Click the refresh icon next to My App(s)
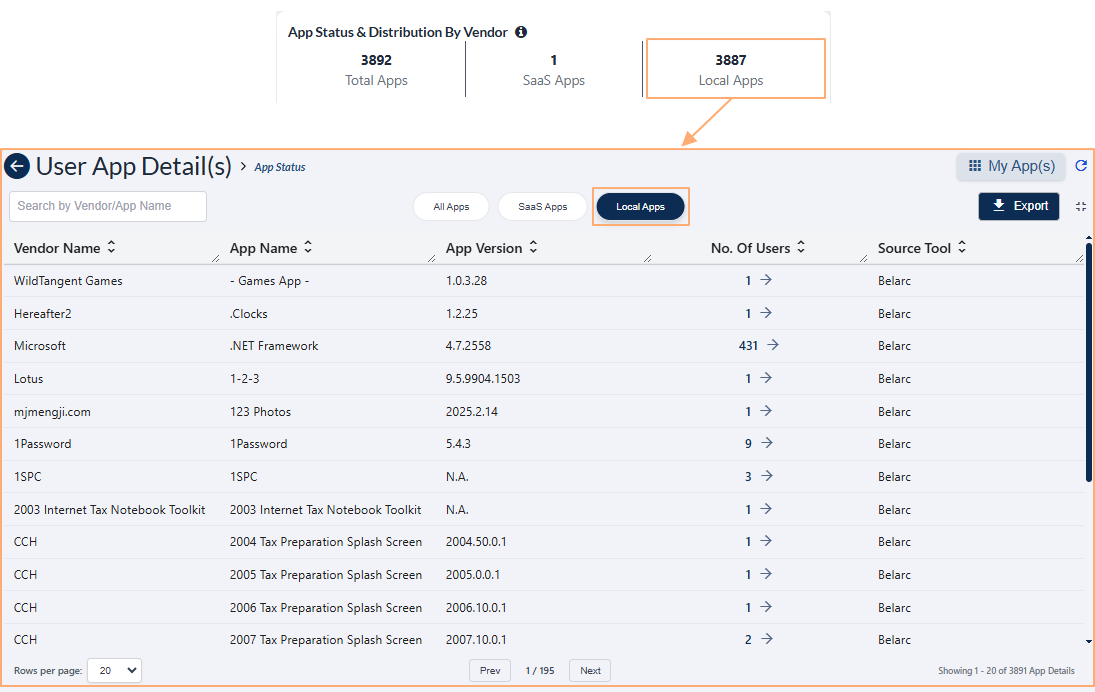The image size is (1095, 692). pyautogui.click(x=1081, y=166)
